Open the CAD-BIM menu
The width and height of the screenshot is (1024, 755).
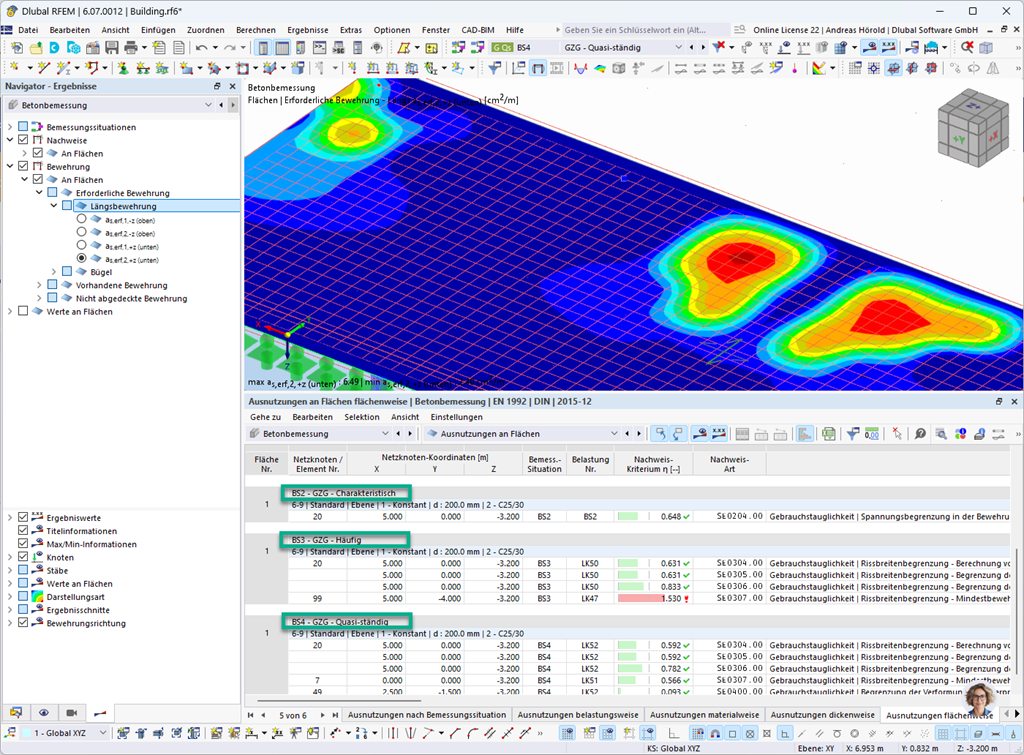tap(478, 29)
